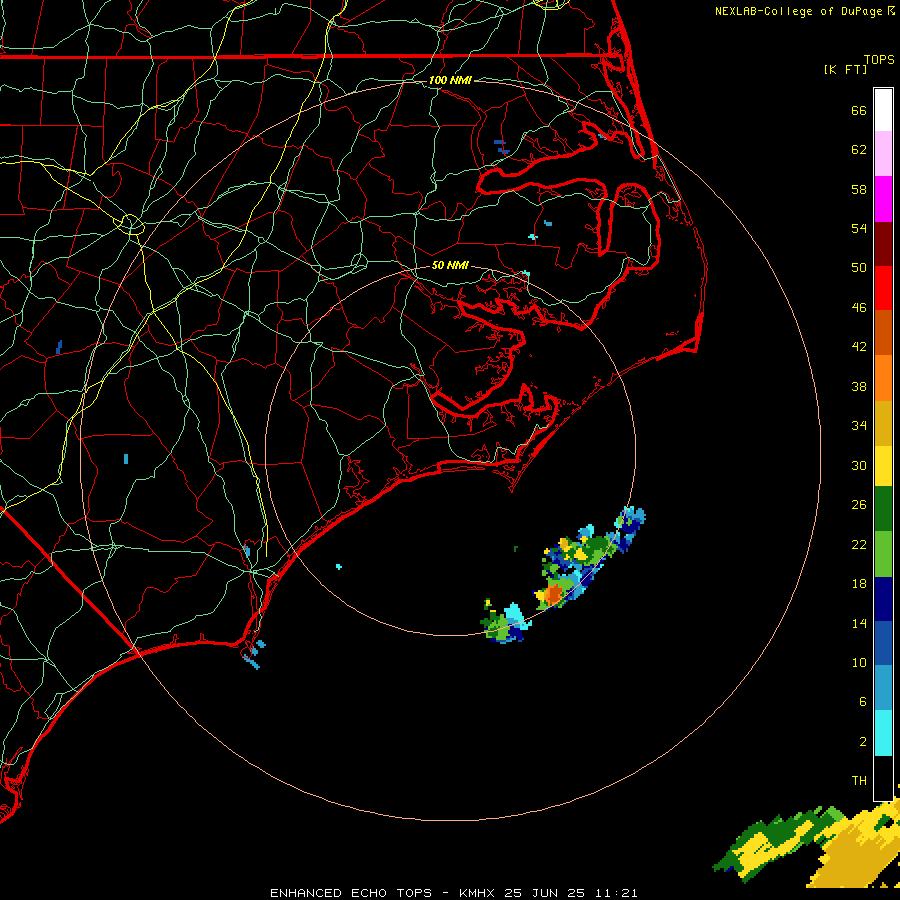Click the "NEXLAB-College of DuPage" title text
This screenshot has width=900, height=900.
click(x=798, y=11)
